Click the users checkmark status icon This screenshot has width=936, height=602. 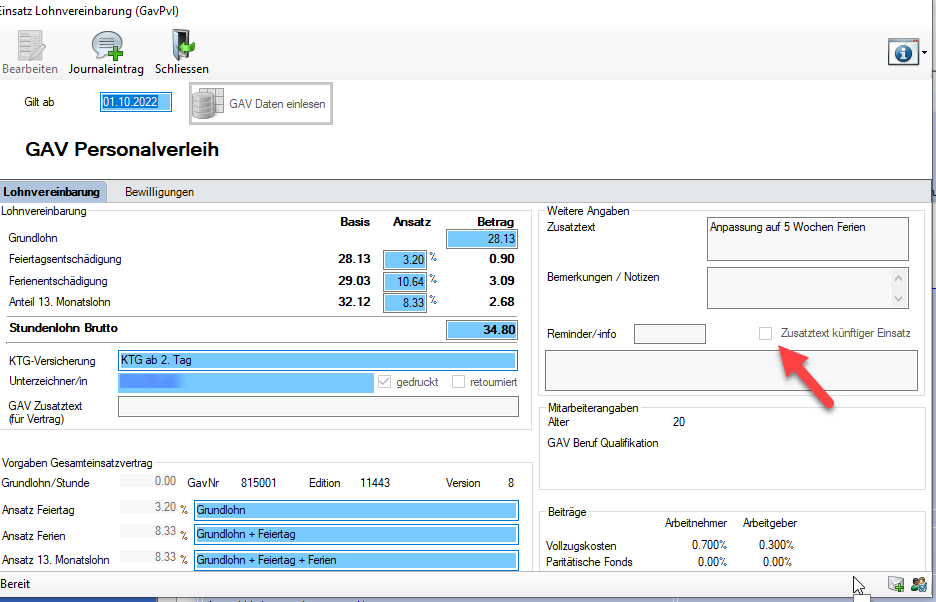[919, 584]
